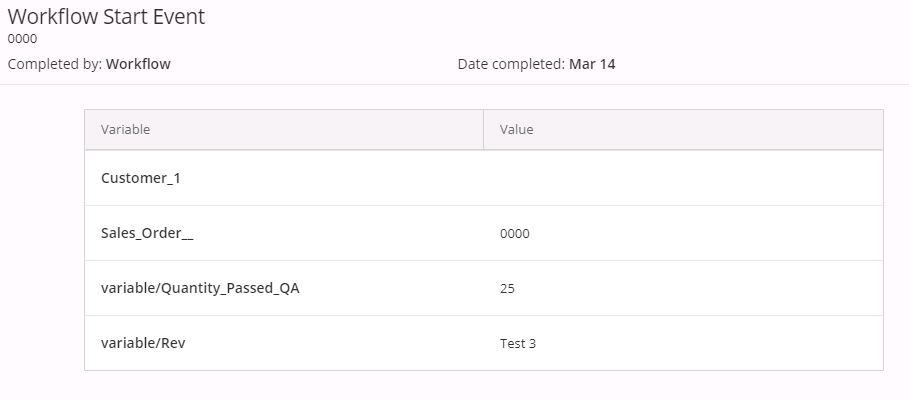
Task: Select the Customer_1 variable row
Action: 141,178
